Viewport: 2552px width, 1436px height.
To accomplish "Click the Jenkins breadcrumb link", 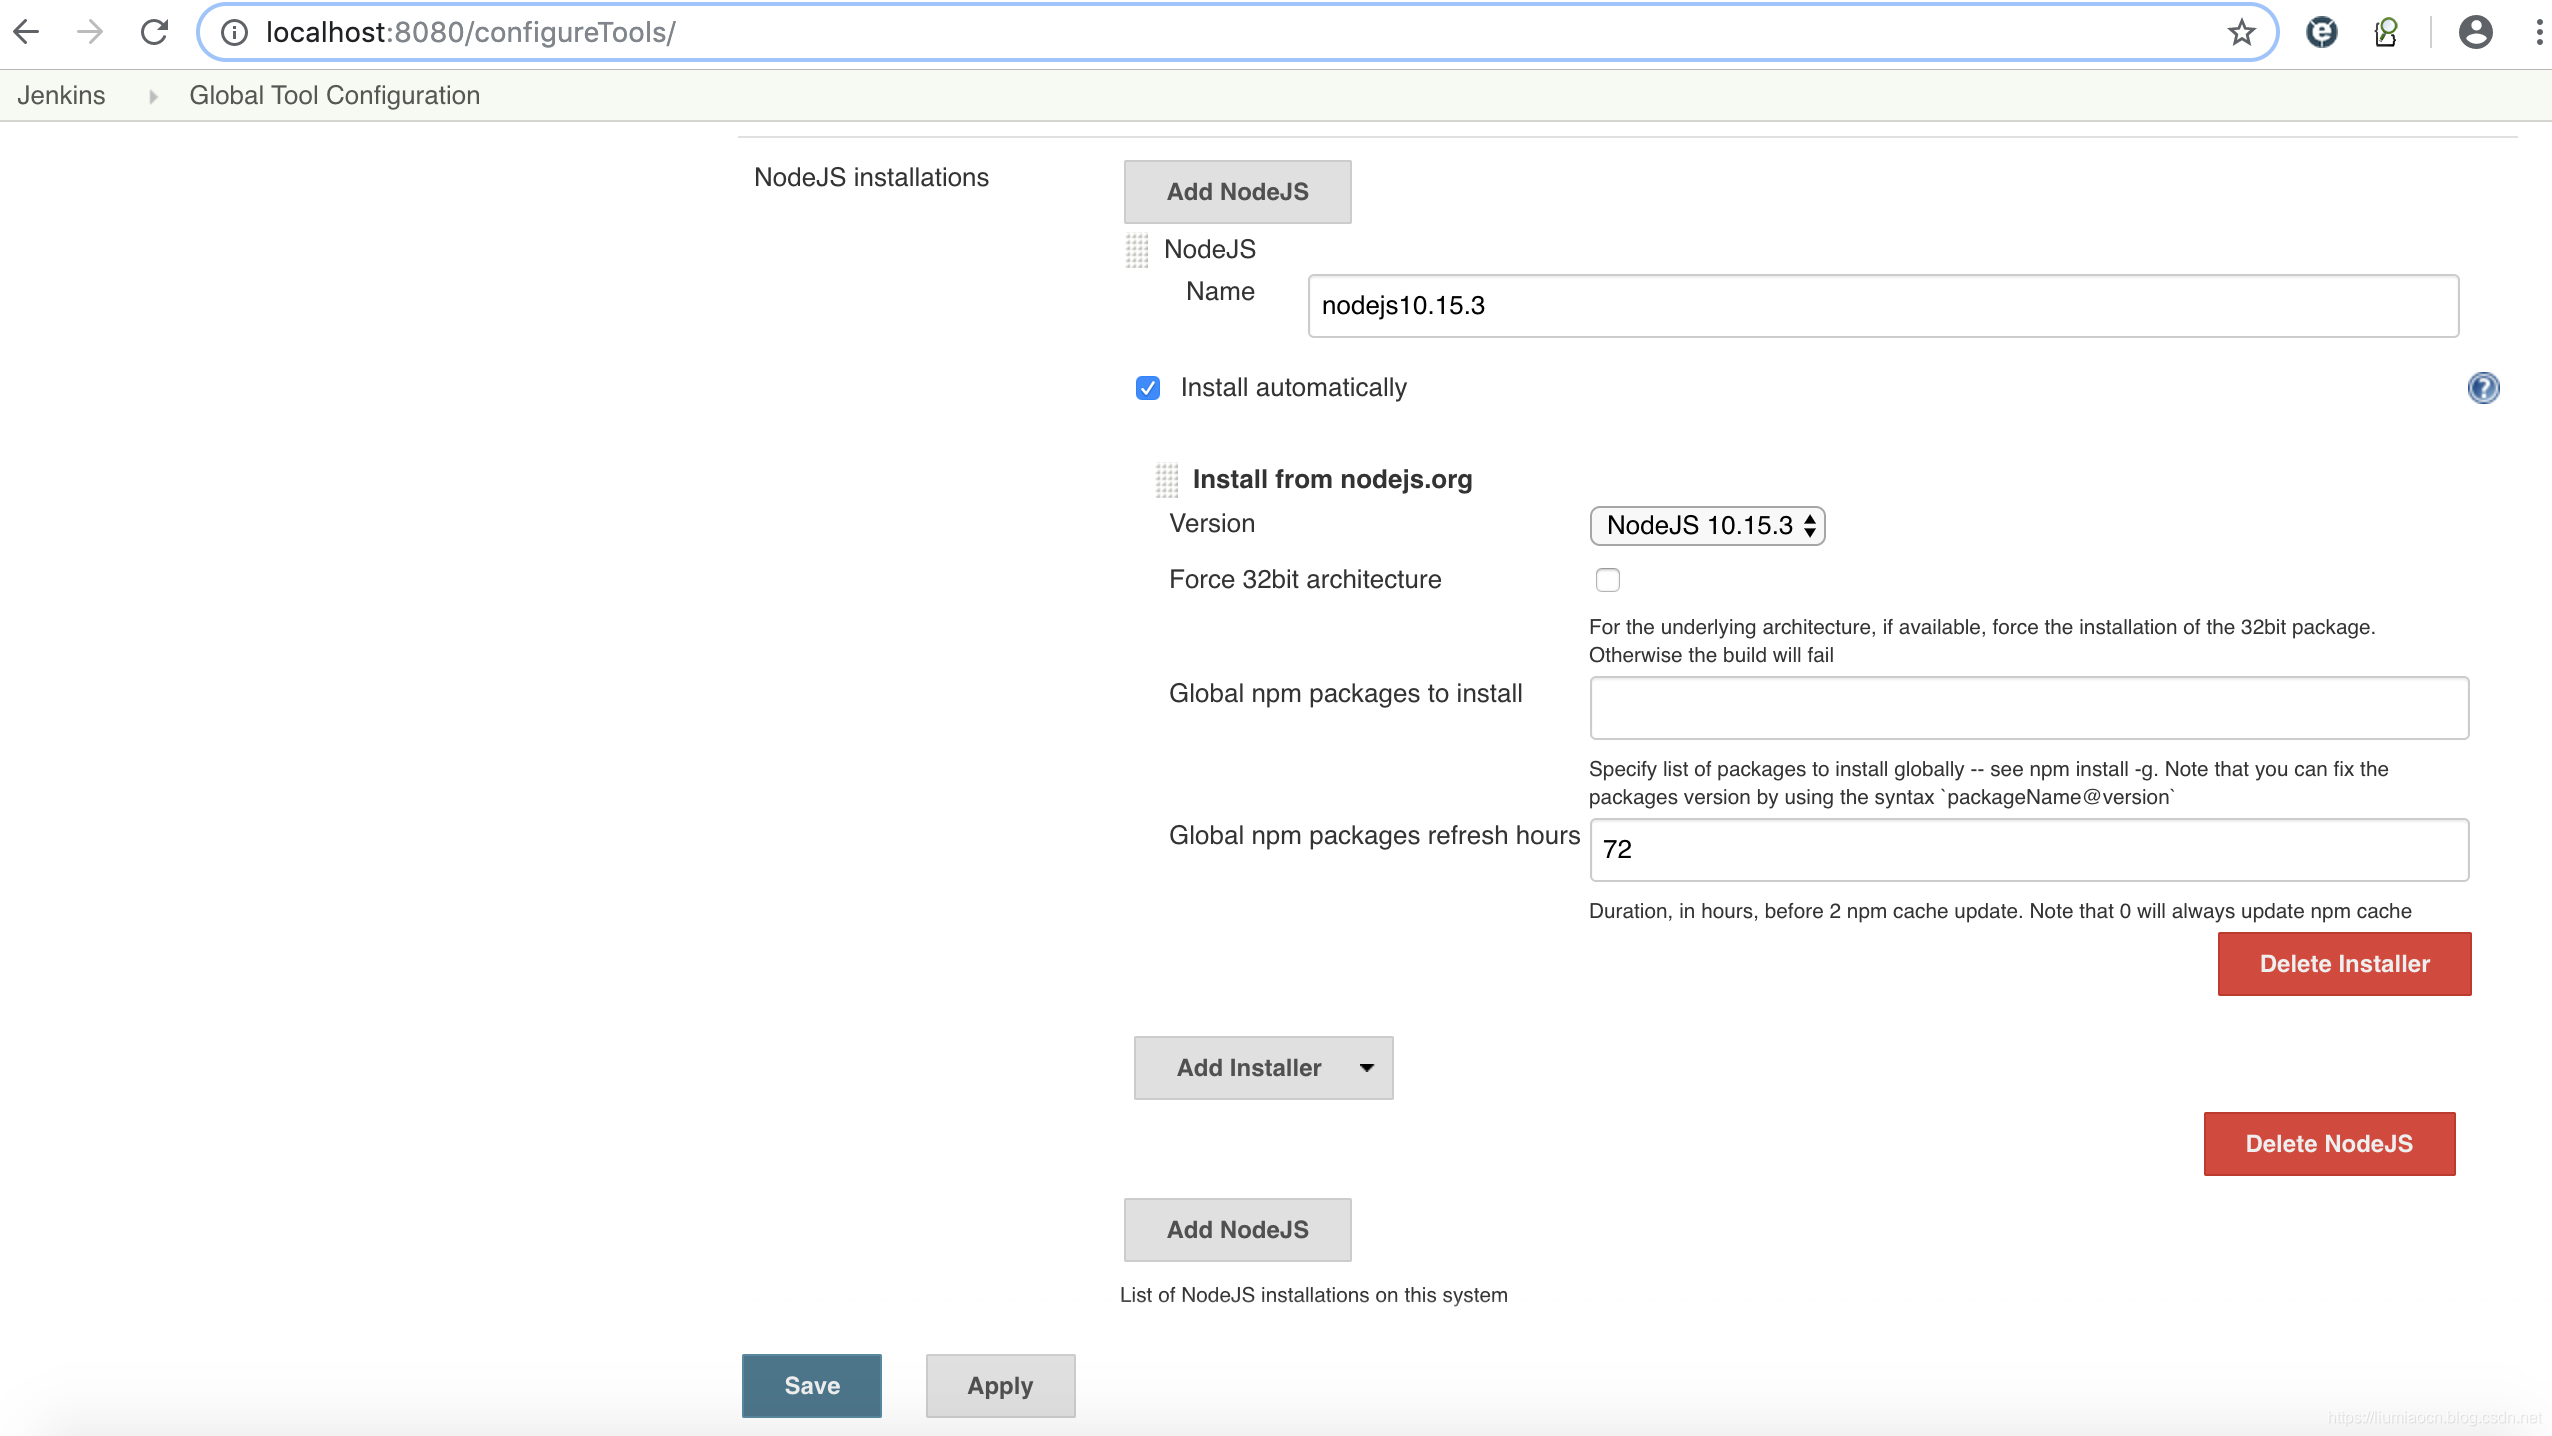I will [x=61, y=95].
